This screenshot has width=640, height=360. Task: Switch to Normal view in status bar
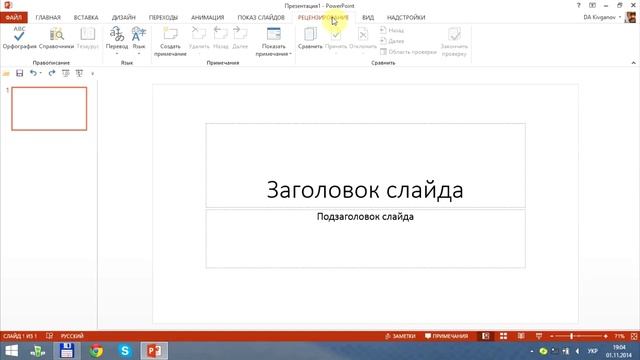(485, 336)
